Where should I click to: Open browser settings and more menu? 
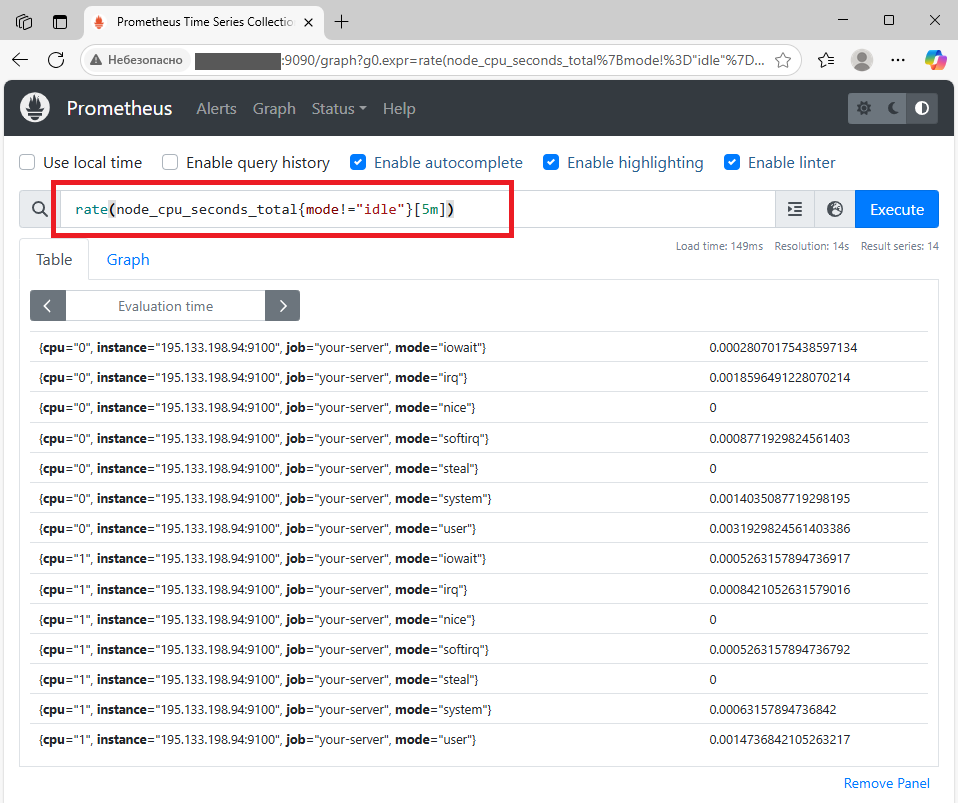click(x=898, y=60)
